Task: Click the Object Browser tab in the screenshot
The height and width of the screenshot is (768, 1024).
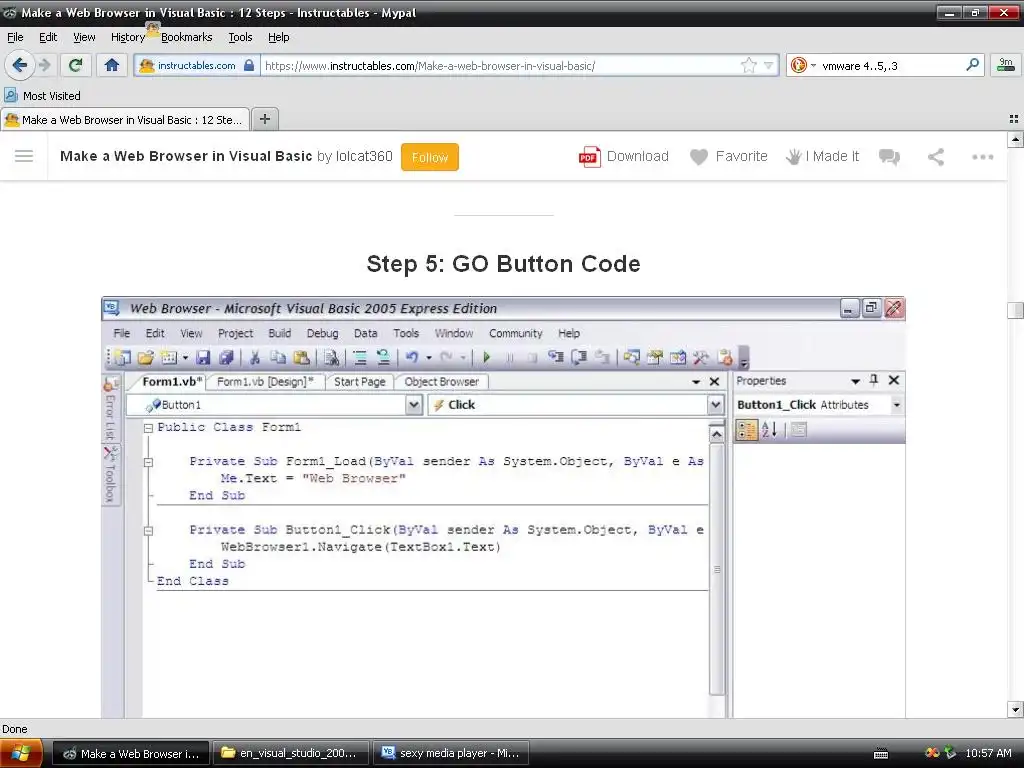Action: click(441, 382)
